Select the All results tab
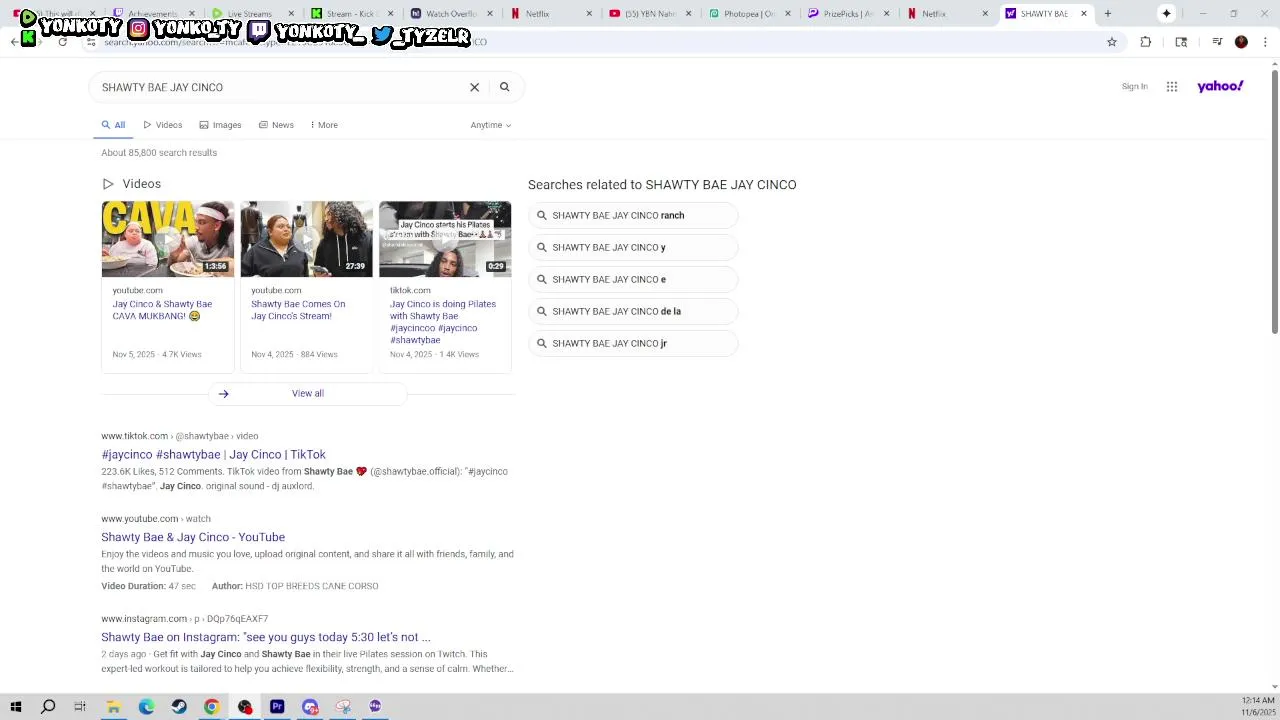The image size is (1280, 720). coord(113,125)
